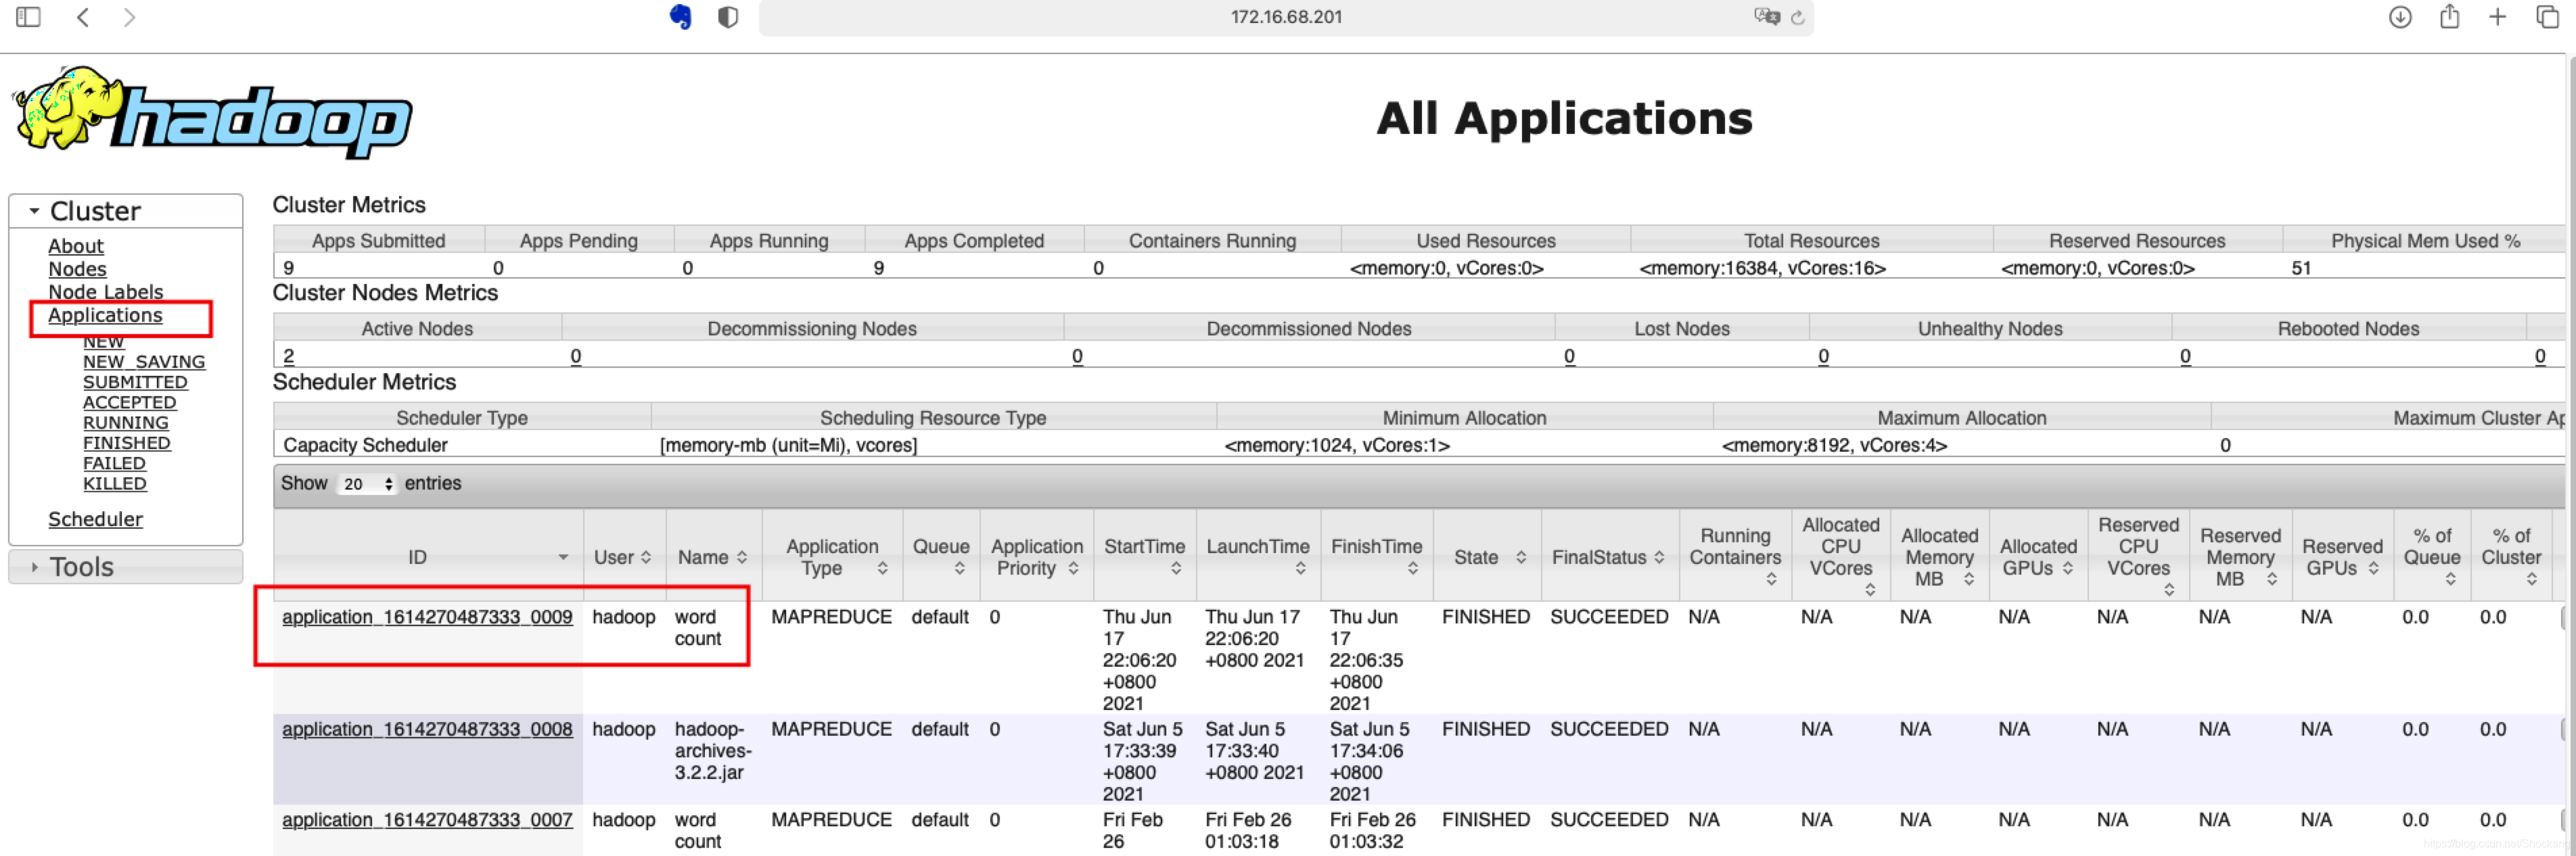The width and height of the screenshot is (2576, 856).
Task: Open the Show entries count dropdown
Action: 367,484
